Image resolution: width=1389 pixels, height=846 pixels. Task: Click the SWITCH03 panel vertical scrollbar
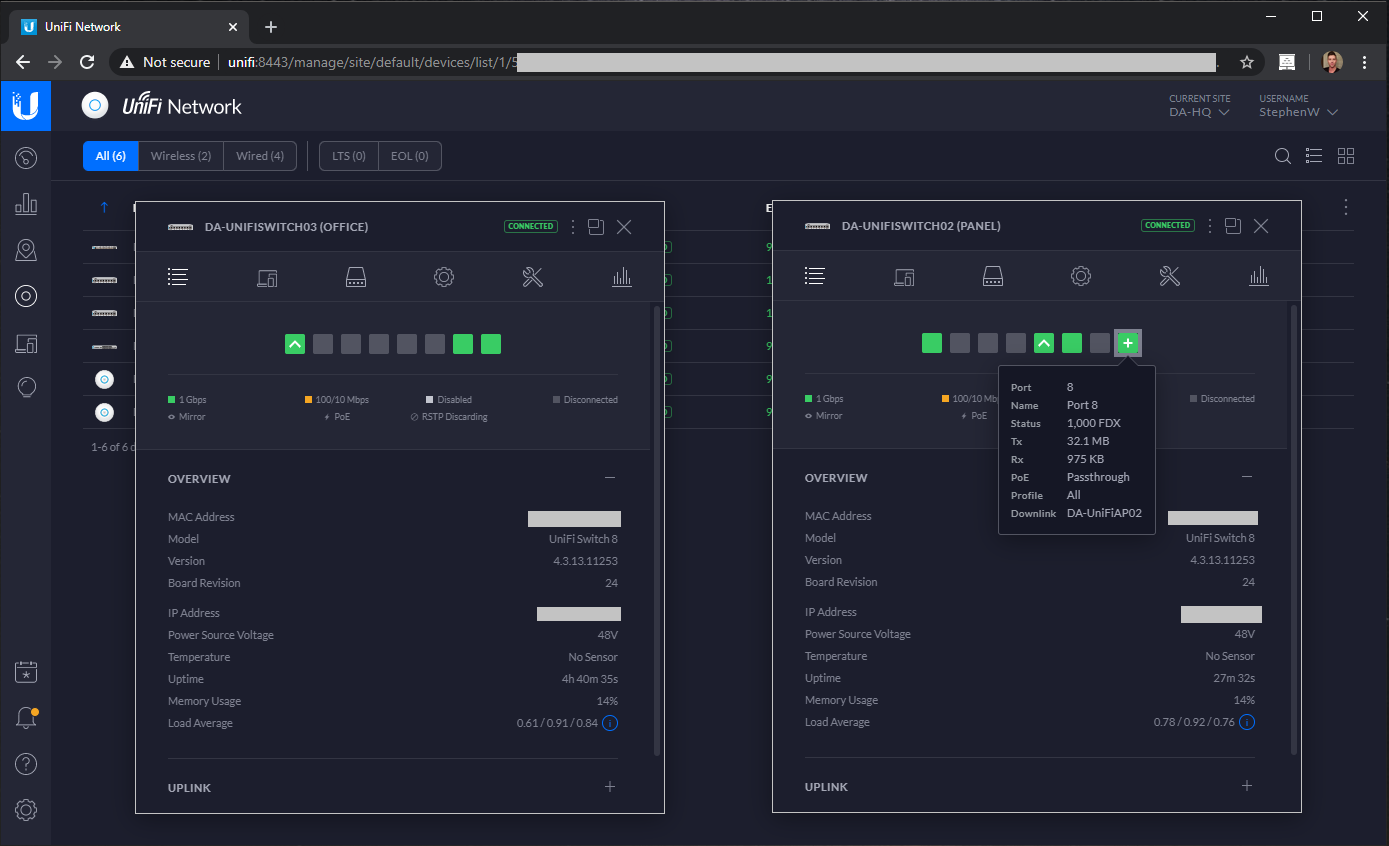(x=656, y=530)
